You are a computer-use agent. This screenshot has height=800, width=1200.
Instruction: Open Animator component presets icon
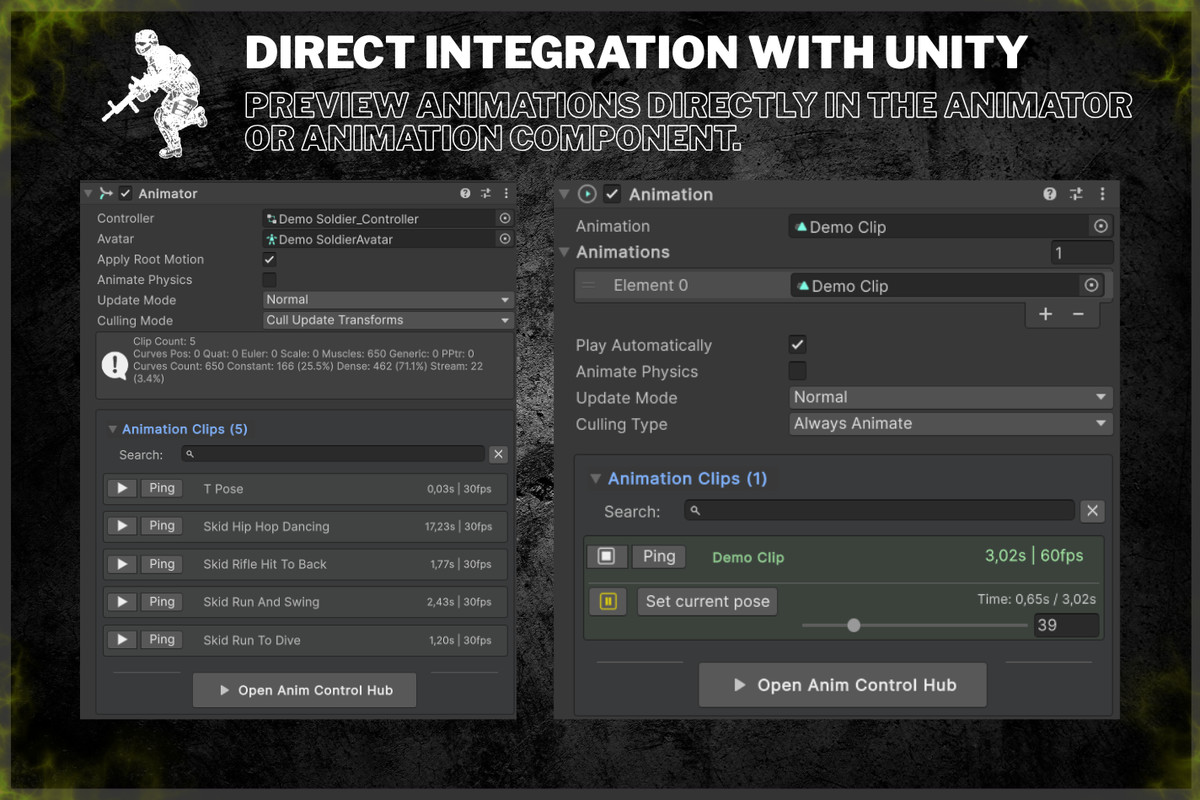[486, 194]
